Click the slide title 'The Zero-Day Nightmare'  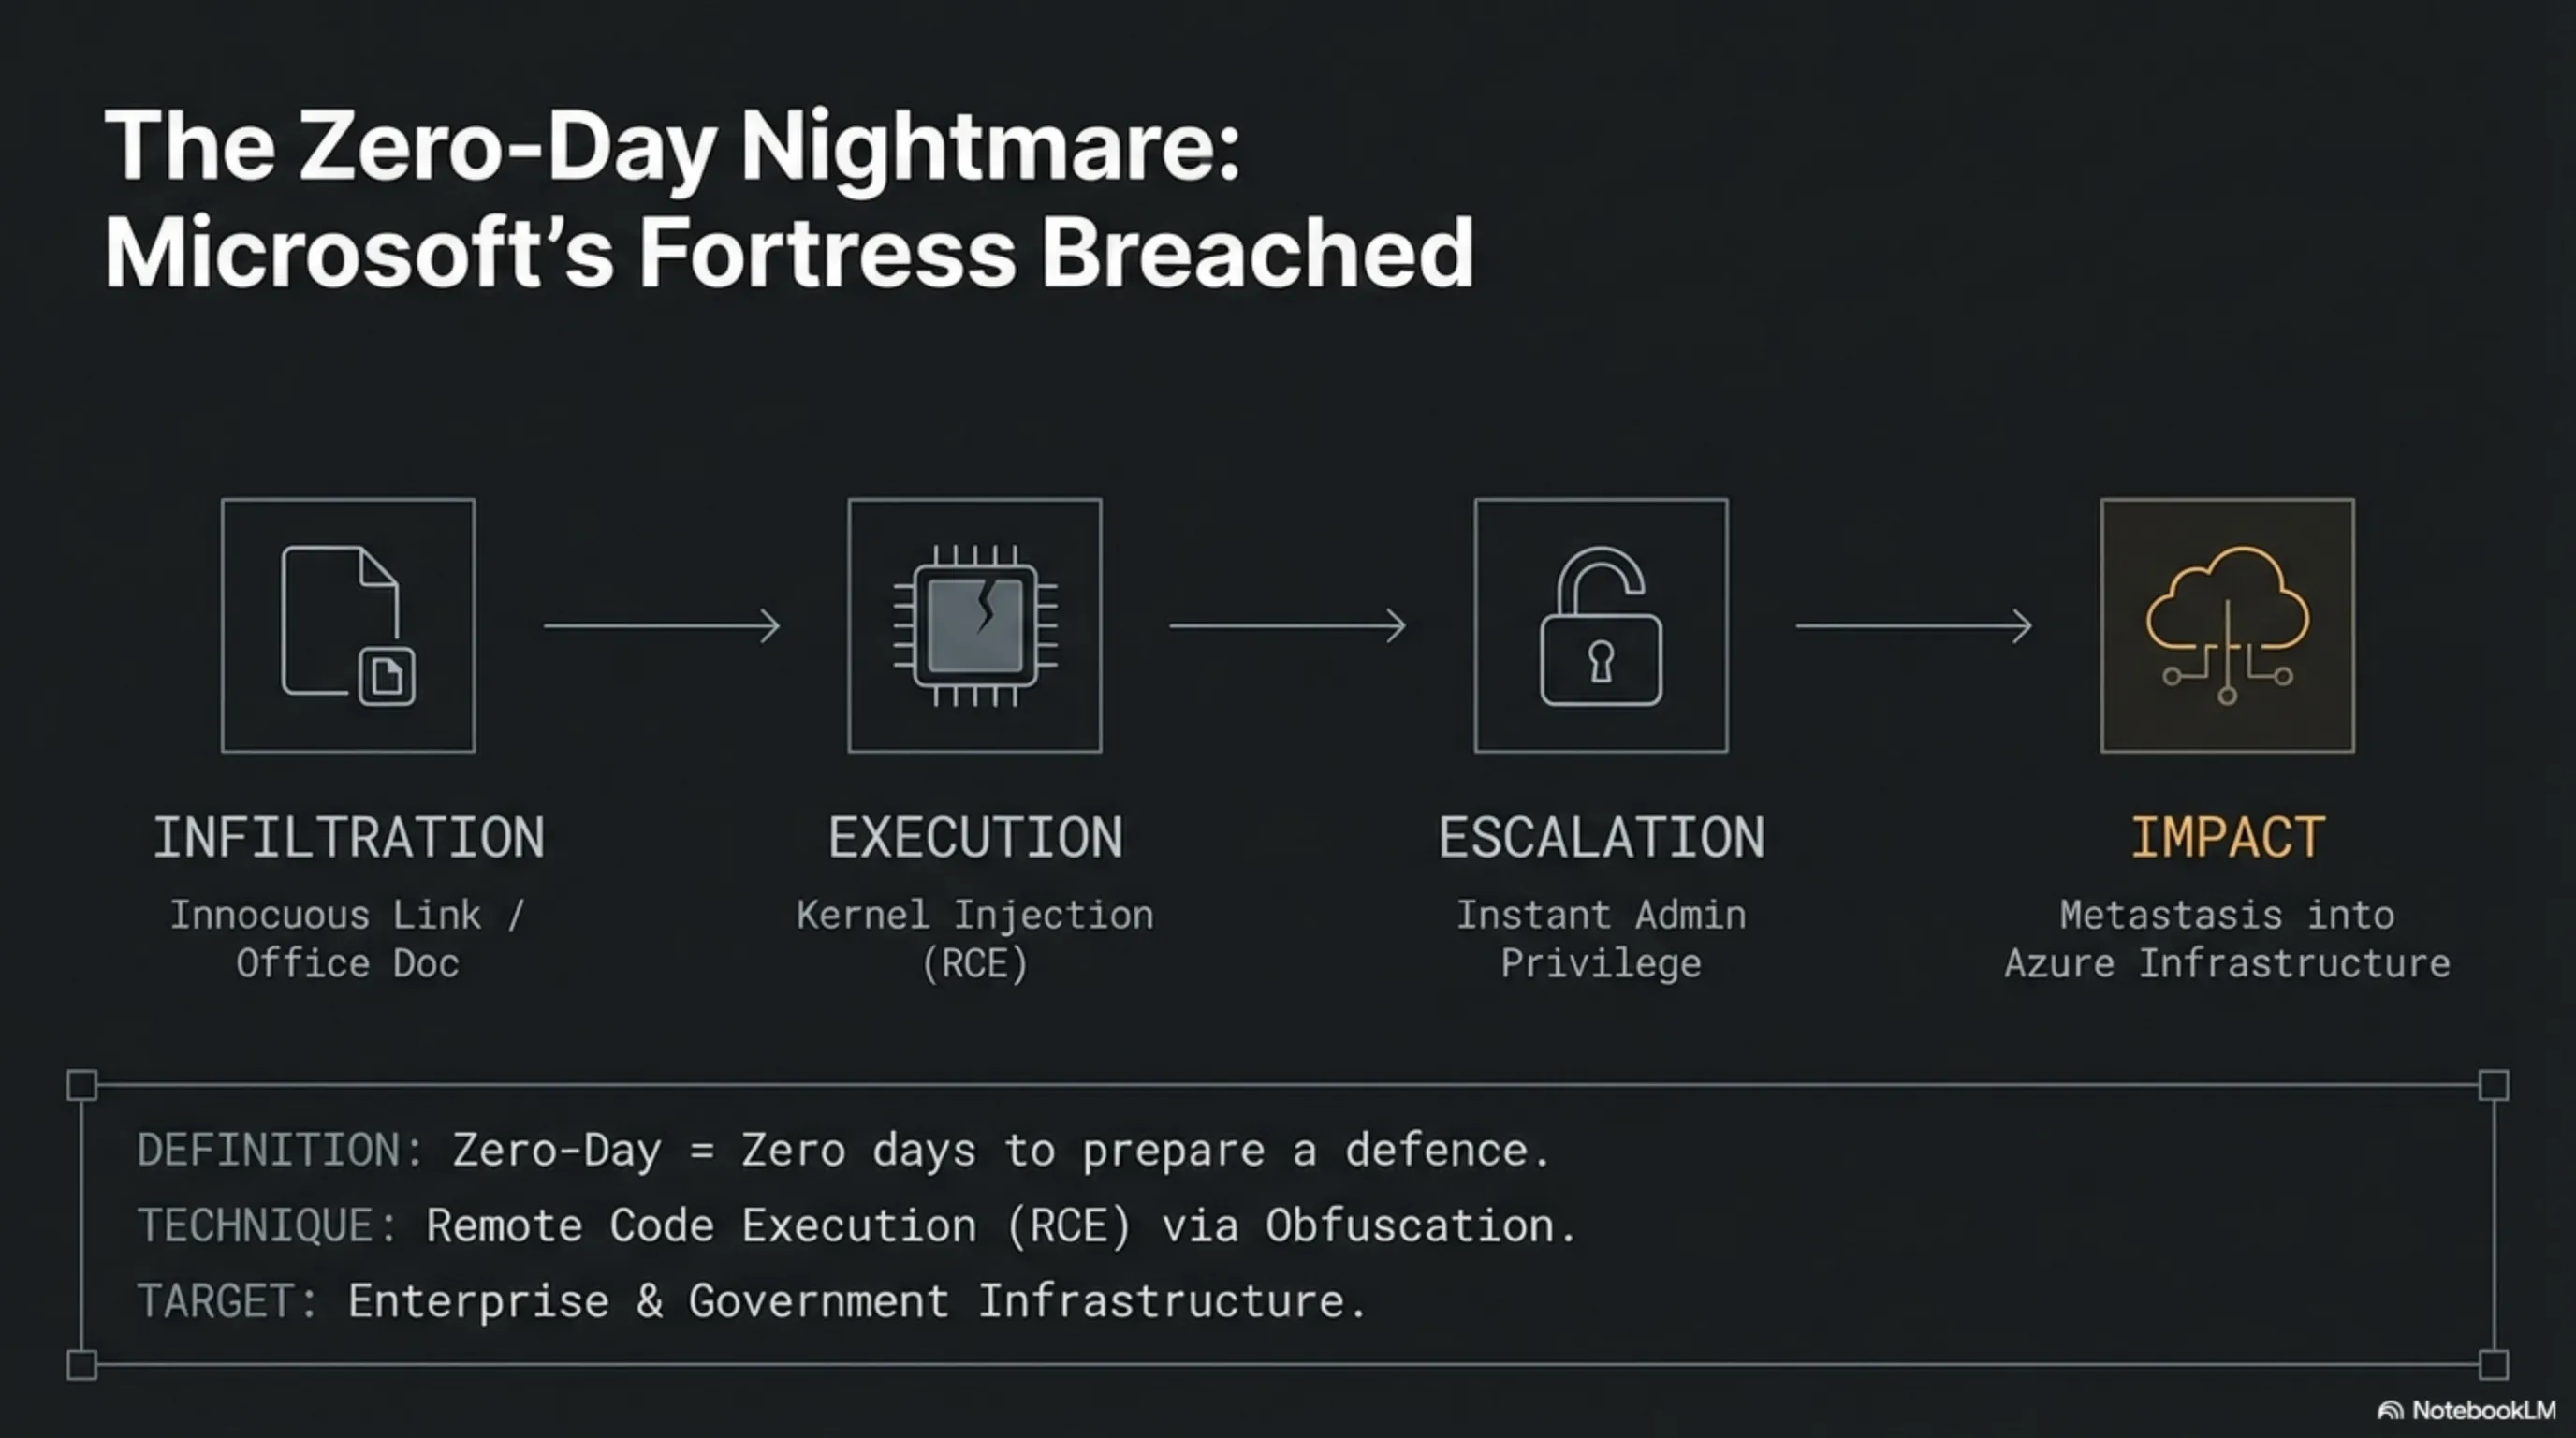click(672, 147)
